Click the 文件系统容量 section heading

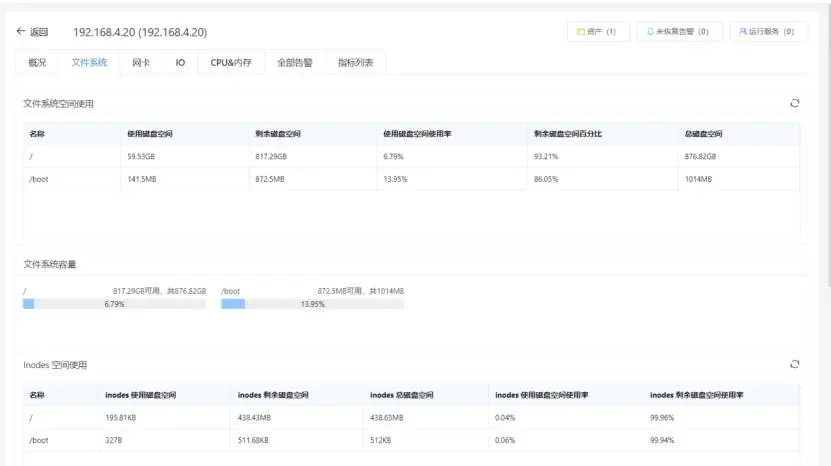(50, 264)
